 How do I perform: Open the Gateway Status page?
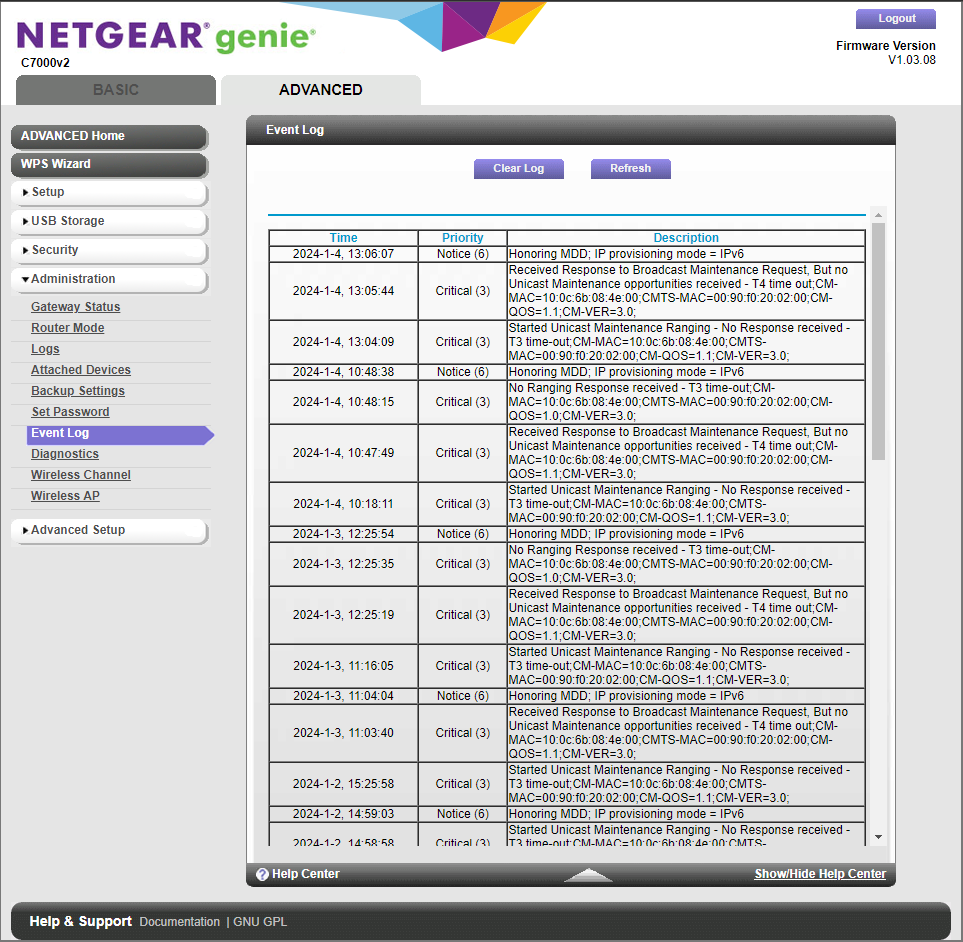[75, 306]
